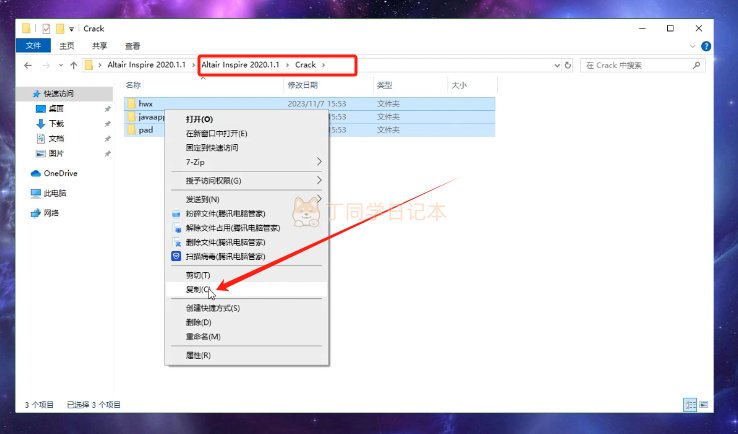The image size is (738, 434).
Task: Open the 文件 ribbon tab
Action: tap(33, 46)
